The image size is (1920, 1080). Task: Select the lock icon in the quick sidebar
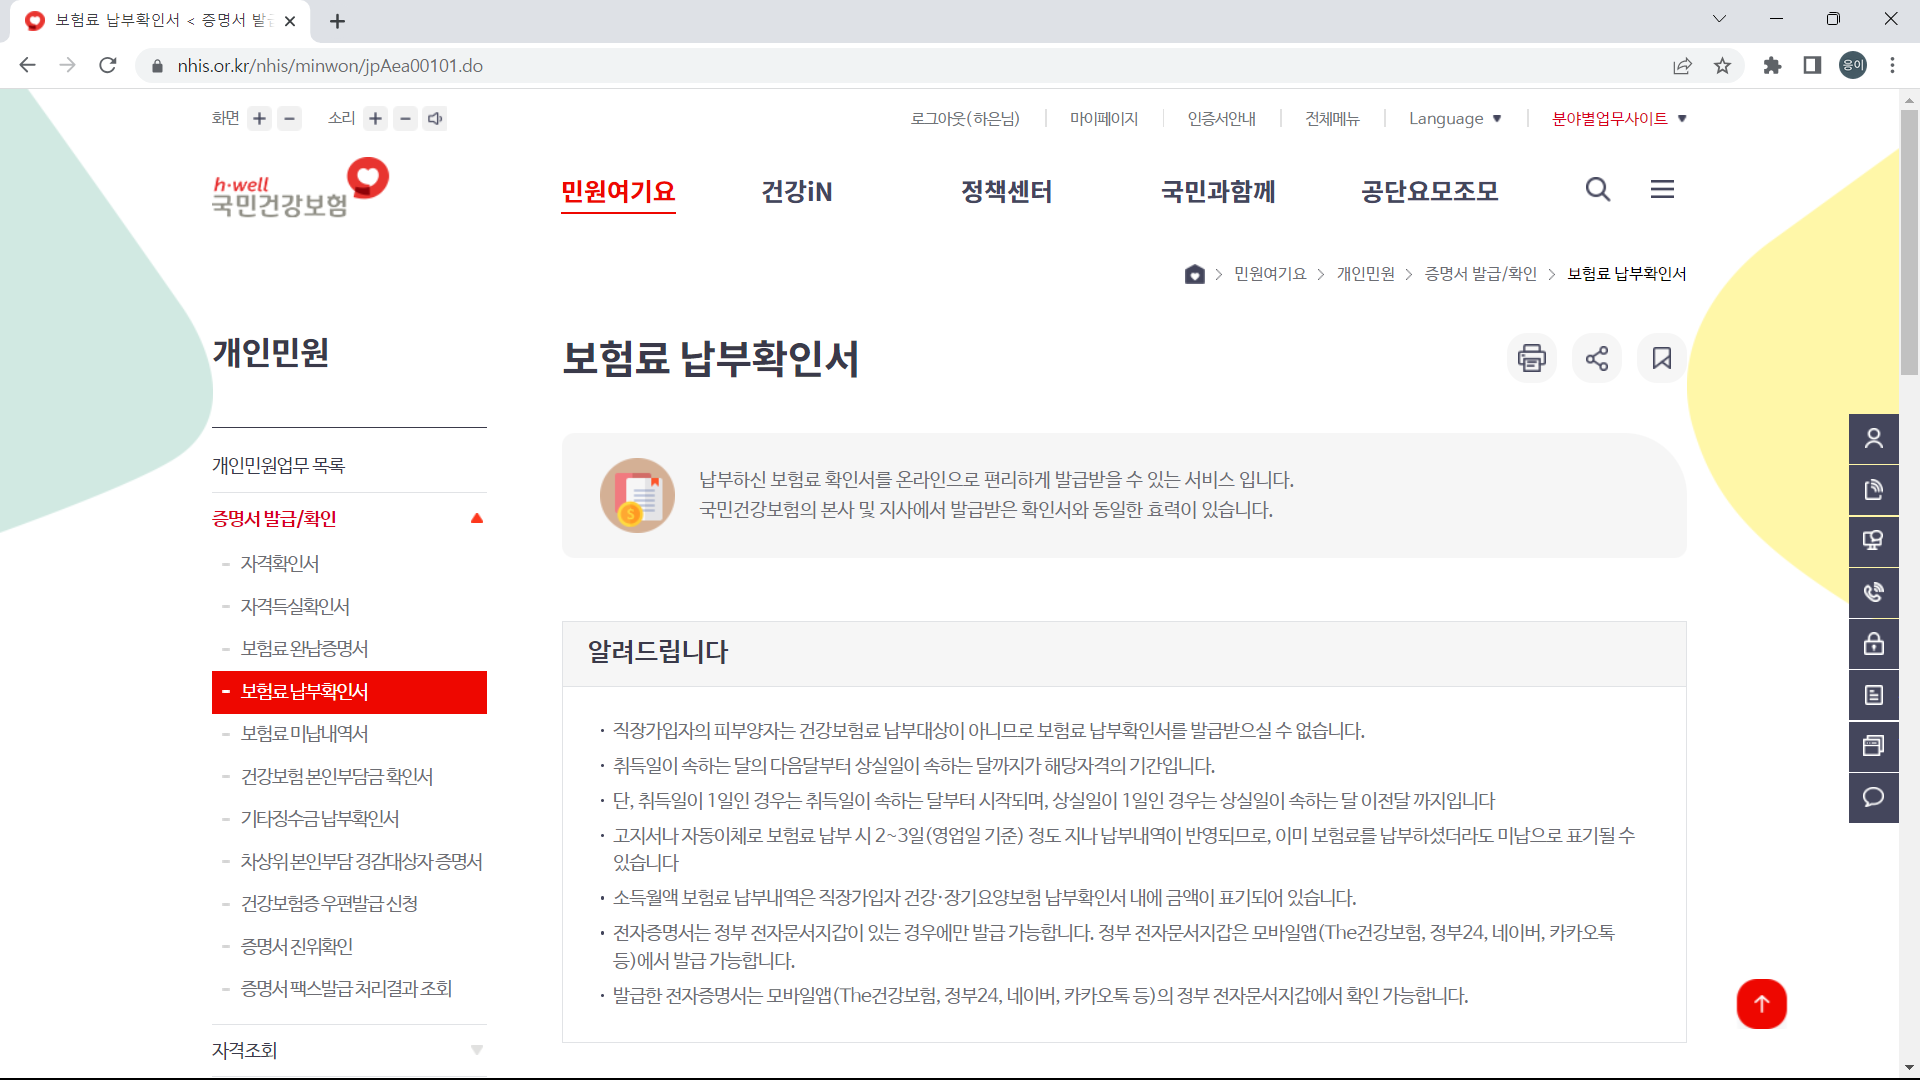pyautogui.click(x=1874, y=644)
